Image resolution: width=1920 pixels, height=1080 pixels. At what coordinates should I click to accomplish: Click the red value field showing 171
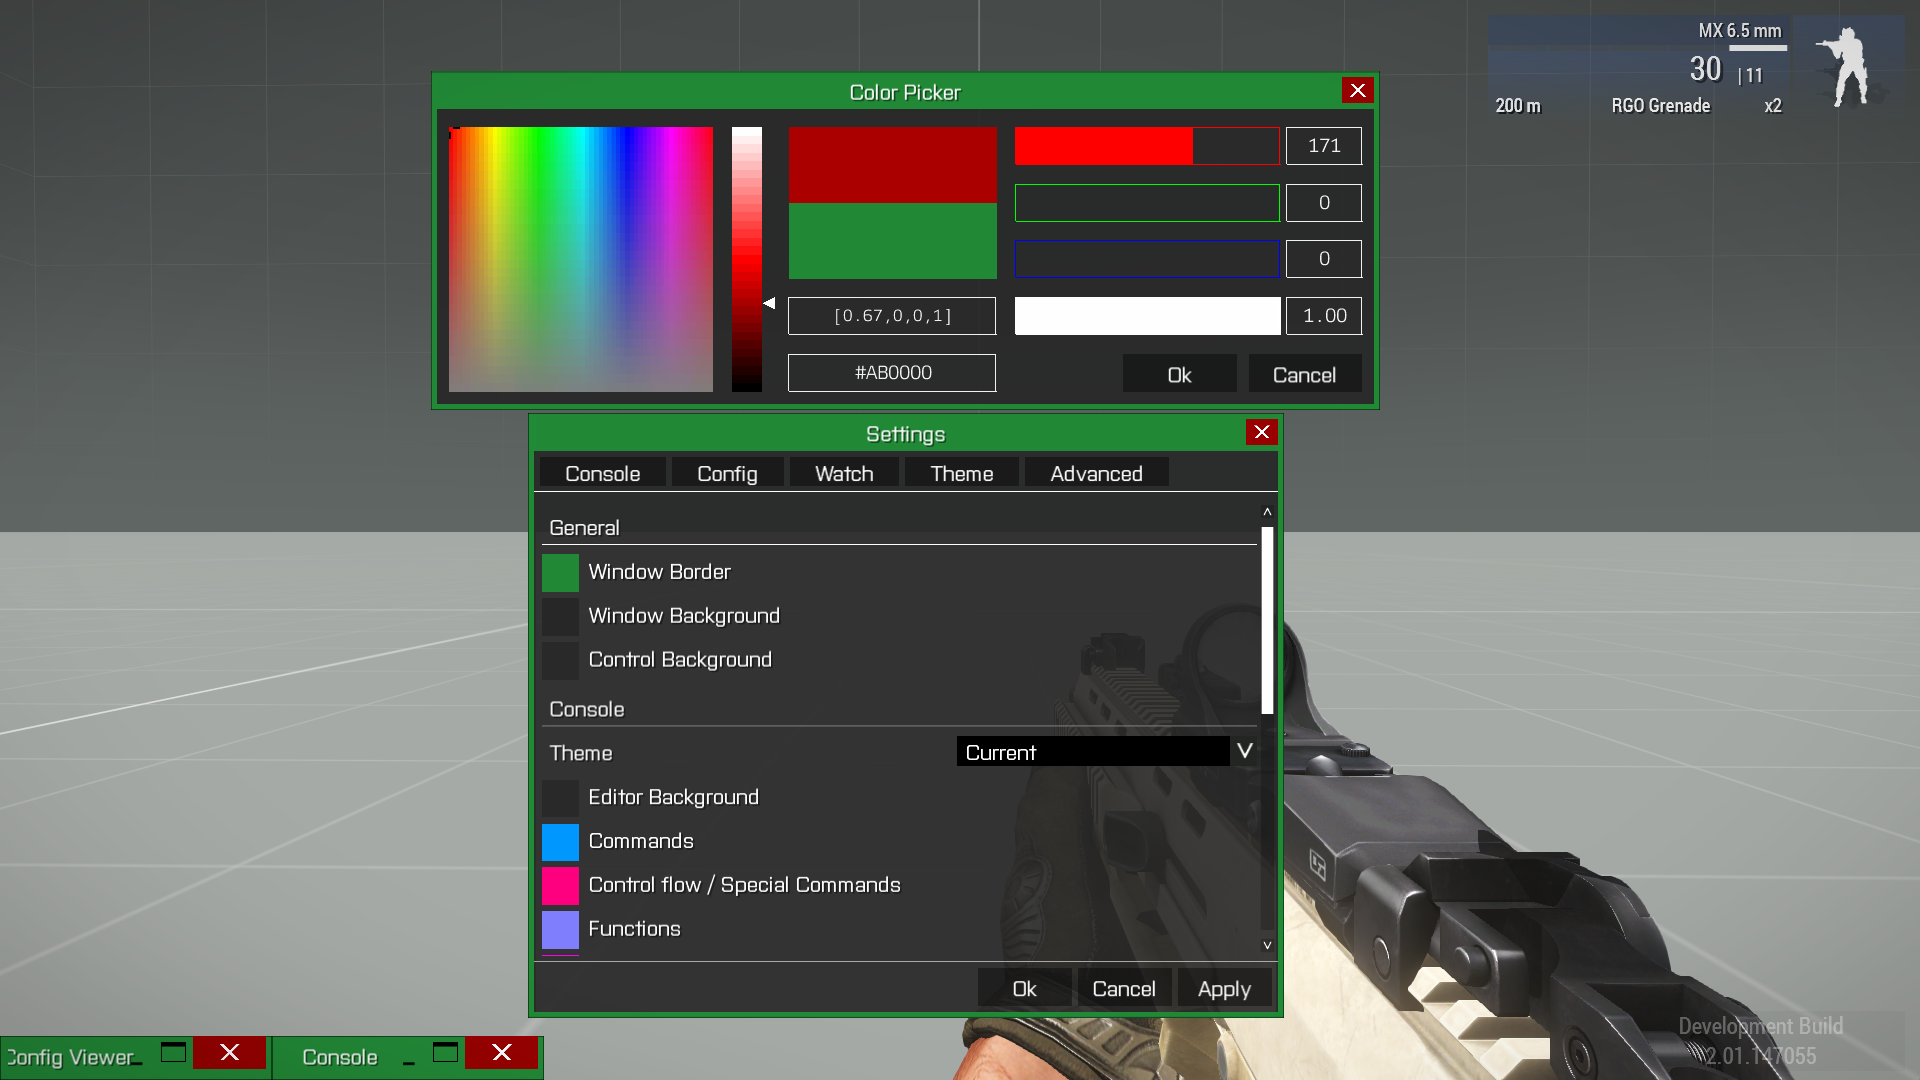point(1324,146)
